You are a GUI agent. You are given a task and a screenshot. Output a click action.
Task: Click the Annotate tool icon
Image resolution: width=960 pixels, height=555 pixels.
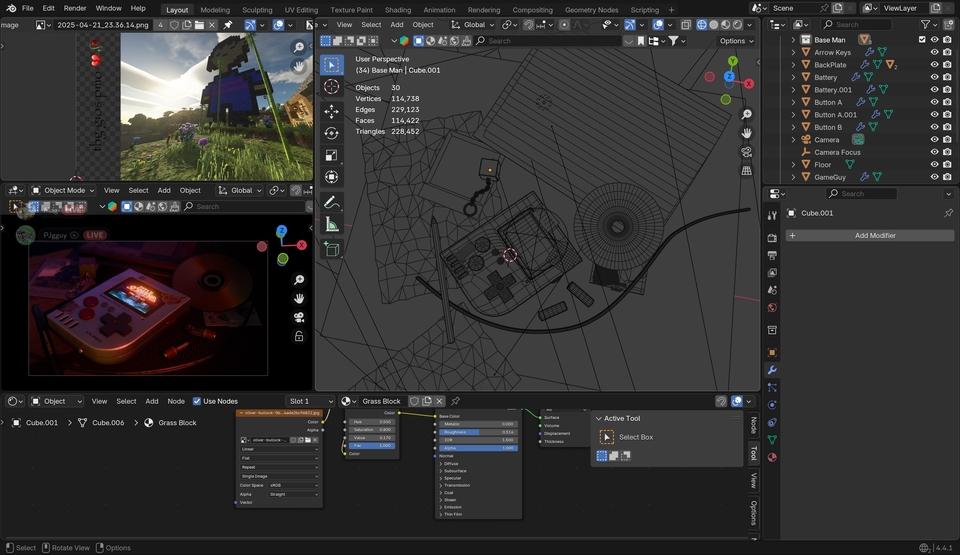[331, 201]
